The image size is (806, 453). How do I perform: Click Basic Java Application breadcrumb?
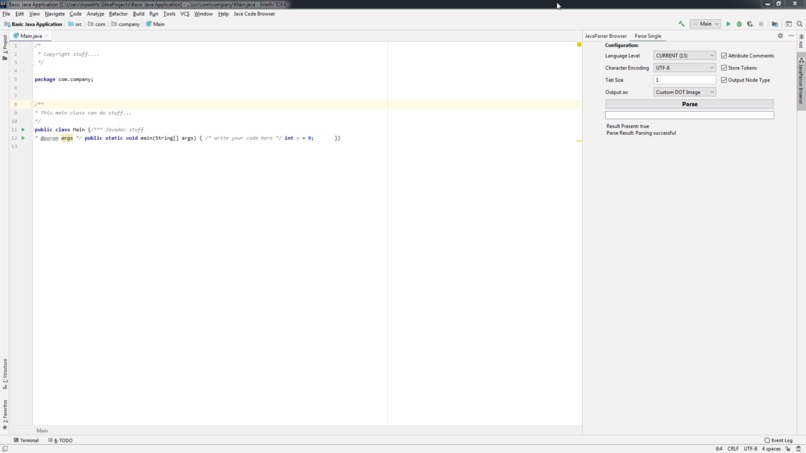point(33,24)
